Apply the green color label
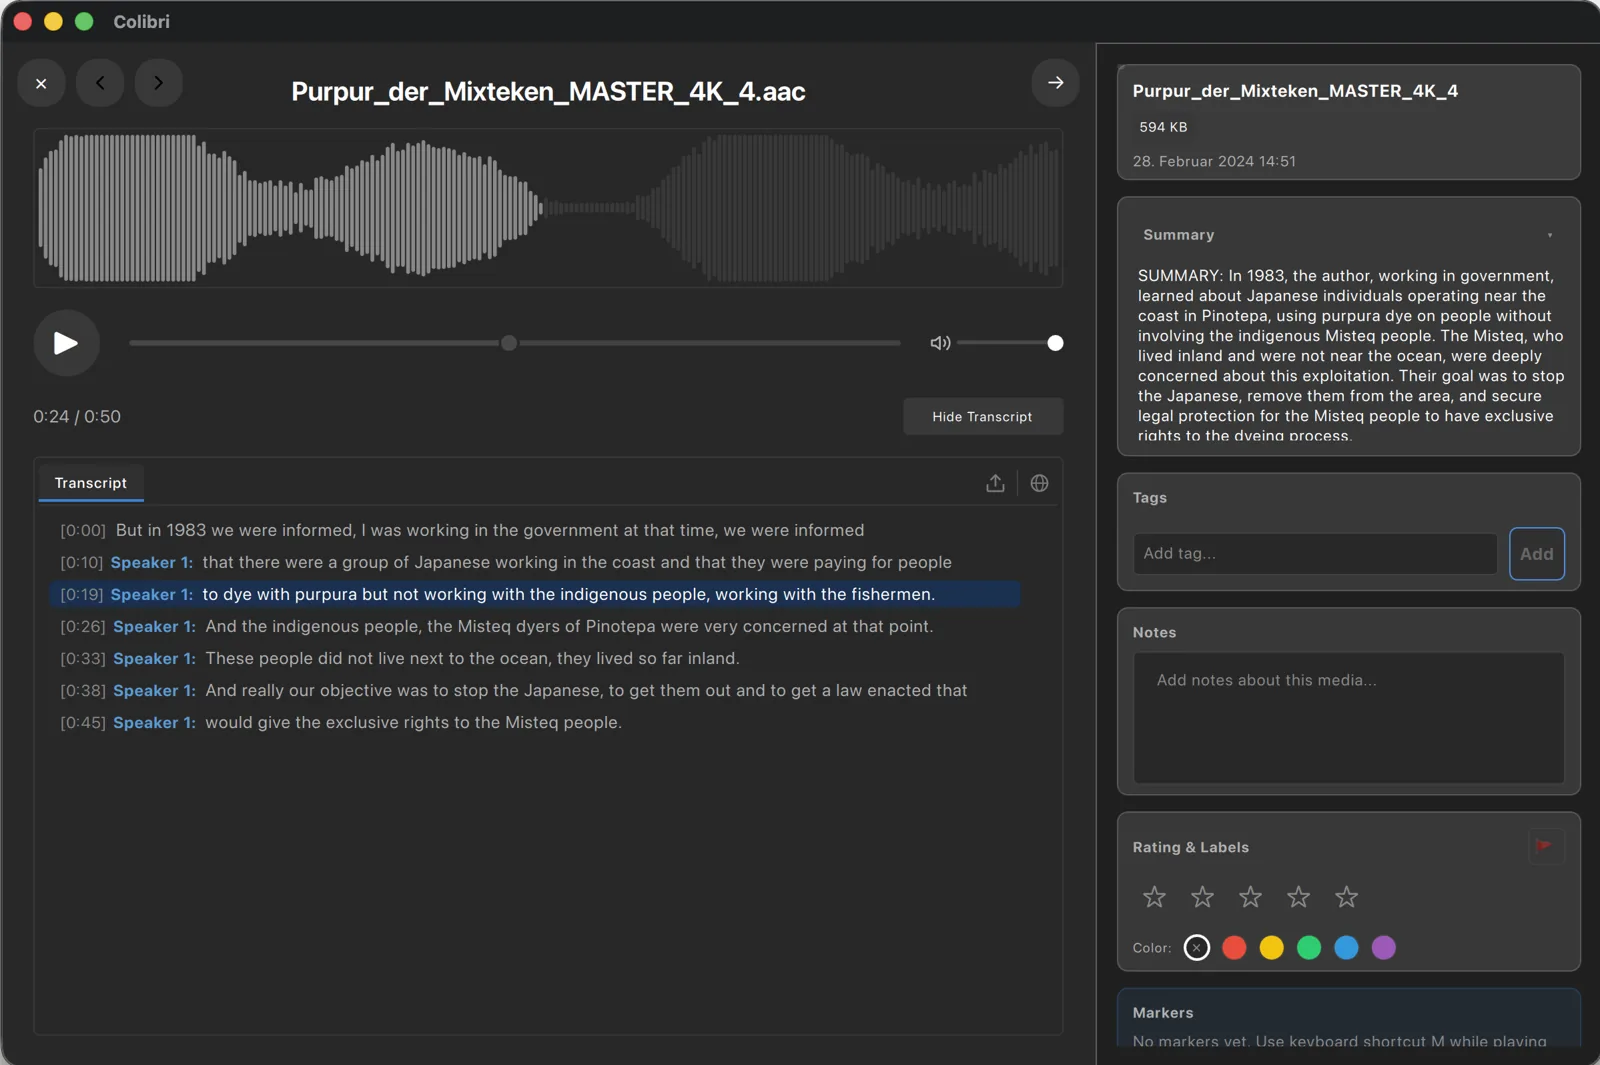Screen dimensions: 1600x1065 1309,947
